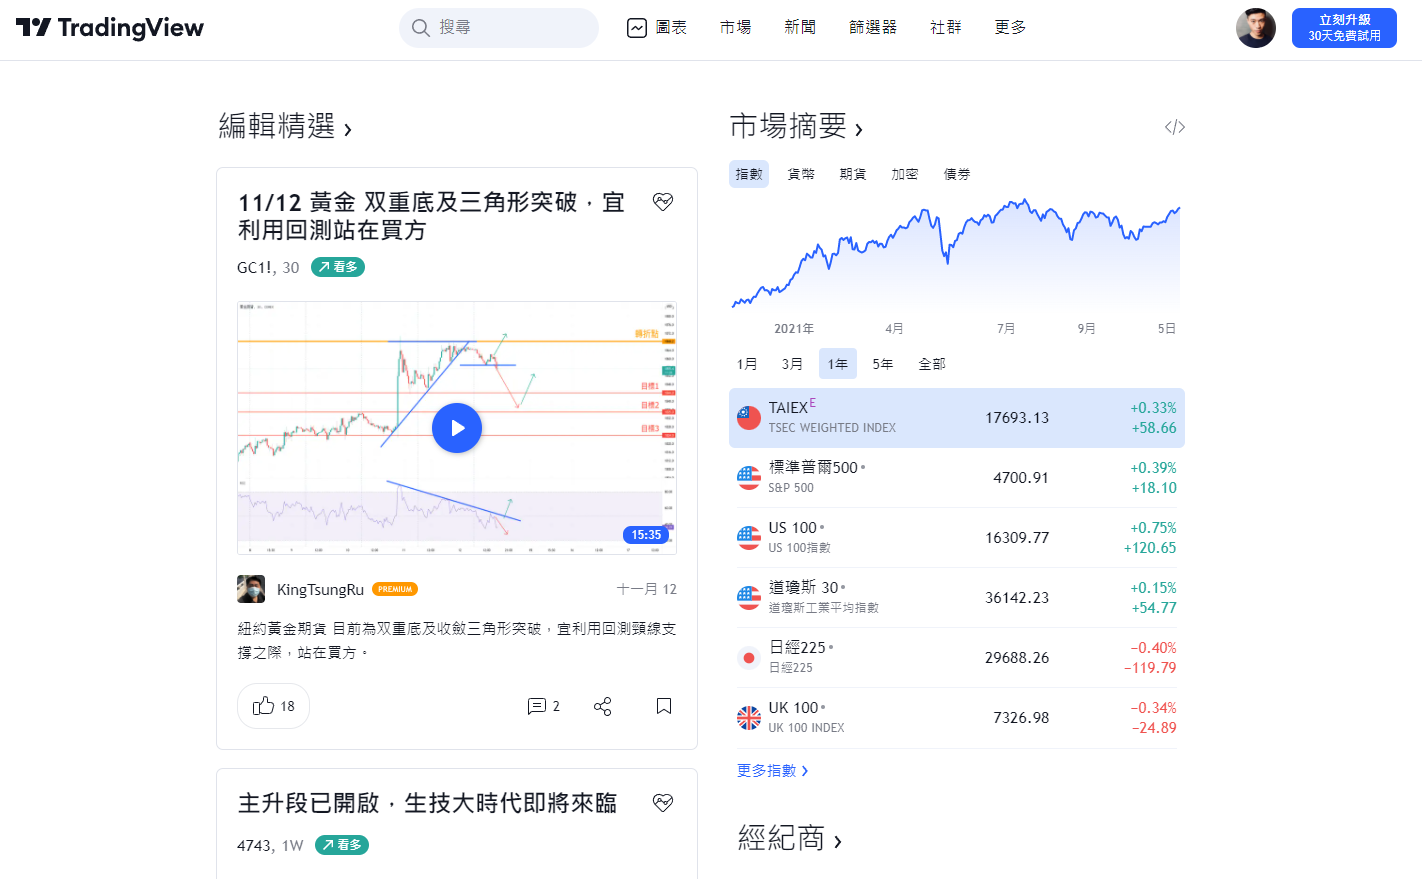Share the gold idea
Viewport: 1422px width, 879px height.
click(x=603, y=706)
